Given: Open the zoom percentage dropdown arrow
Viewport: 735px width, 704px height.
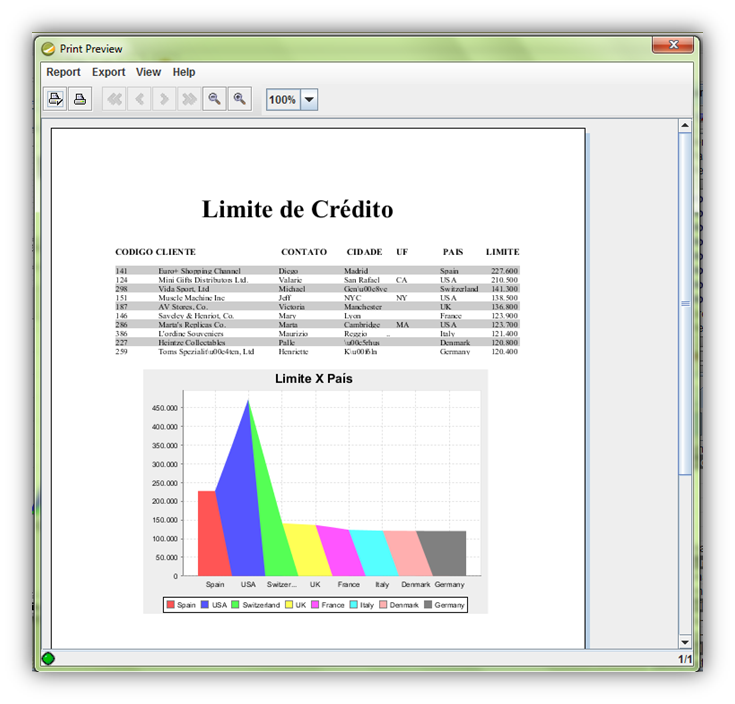Looking at the screenshot, I should 309,100.
